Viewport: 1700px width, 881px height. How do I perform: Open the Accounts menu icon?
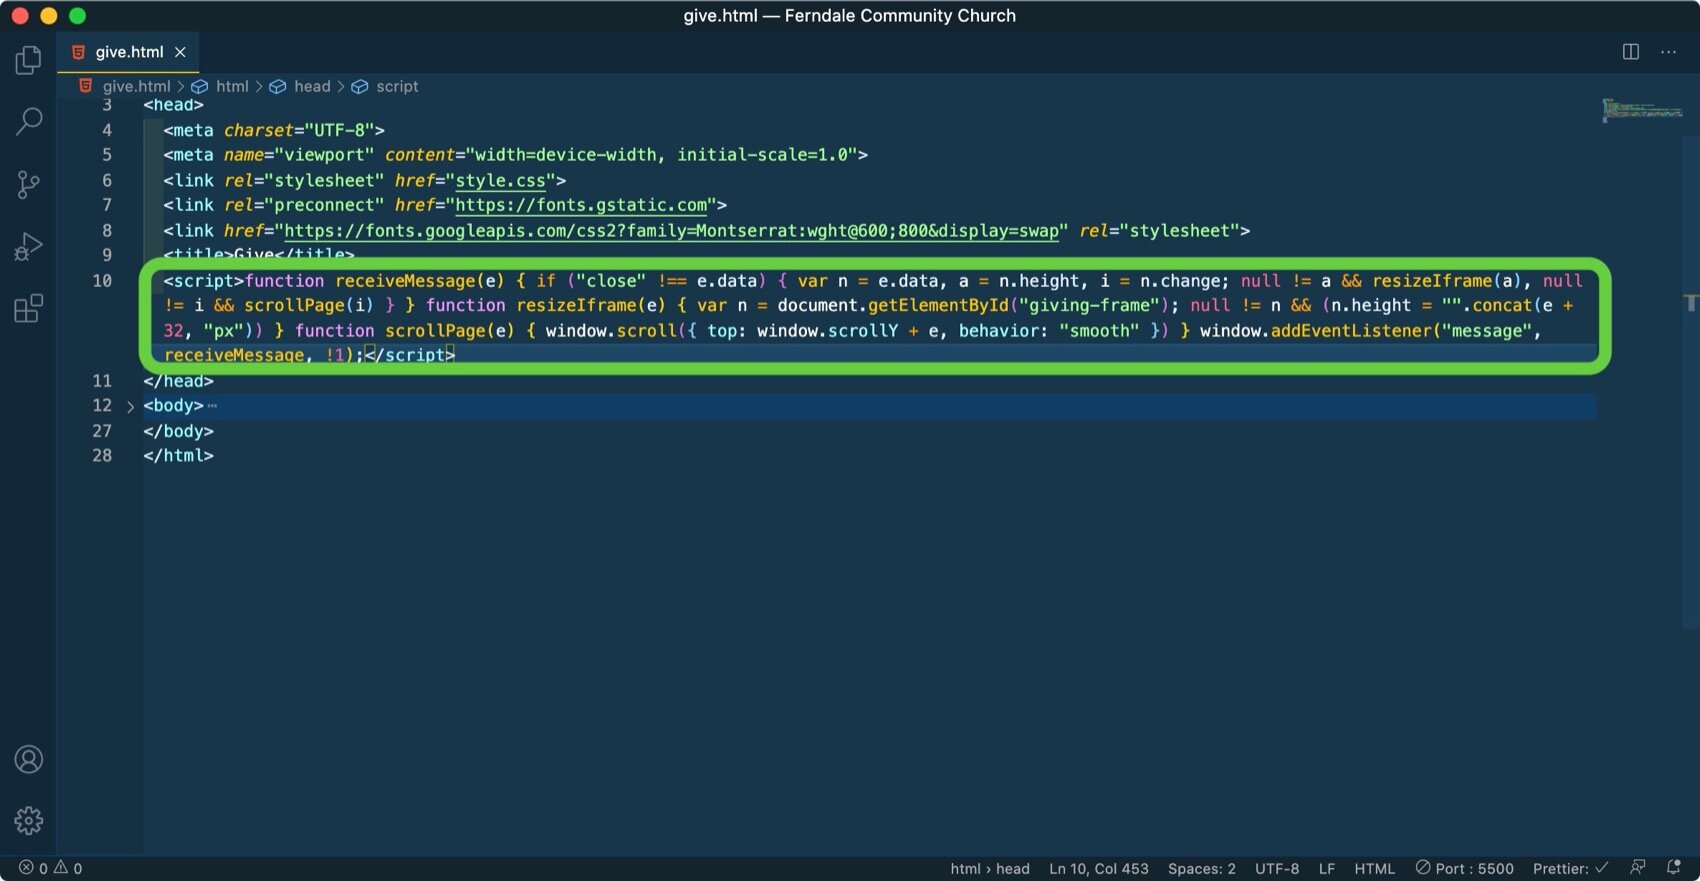point(29,759)
